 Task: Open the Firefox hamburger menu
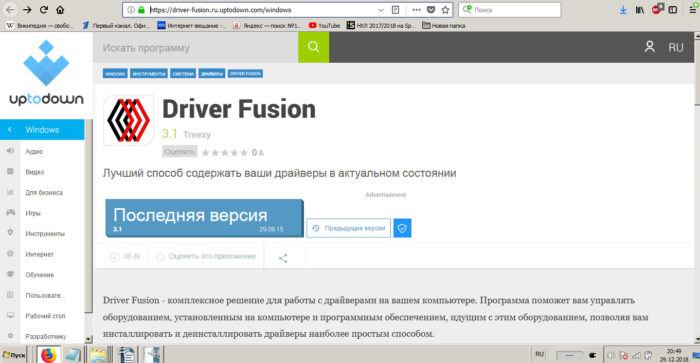[x=693, y=10]
